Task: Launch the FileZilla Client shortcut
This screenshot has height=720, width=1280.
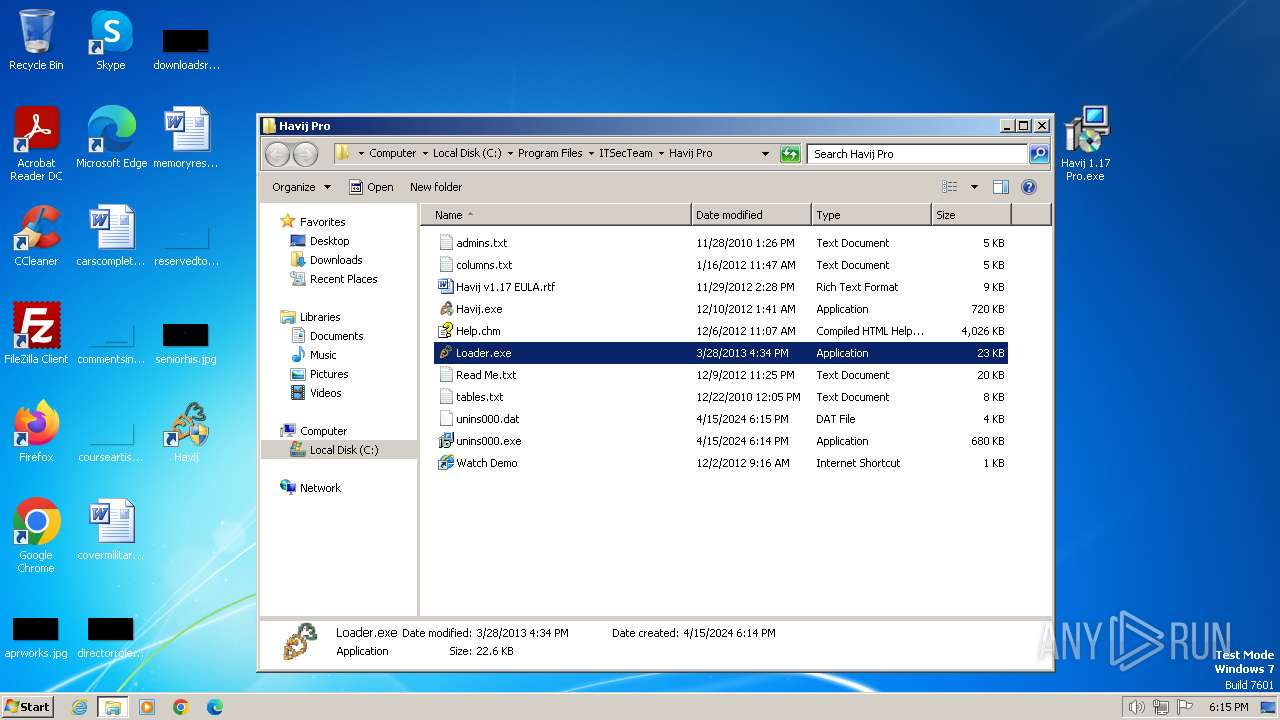Action: click(x=36, y=334)
